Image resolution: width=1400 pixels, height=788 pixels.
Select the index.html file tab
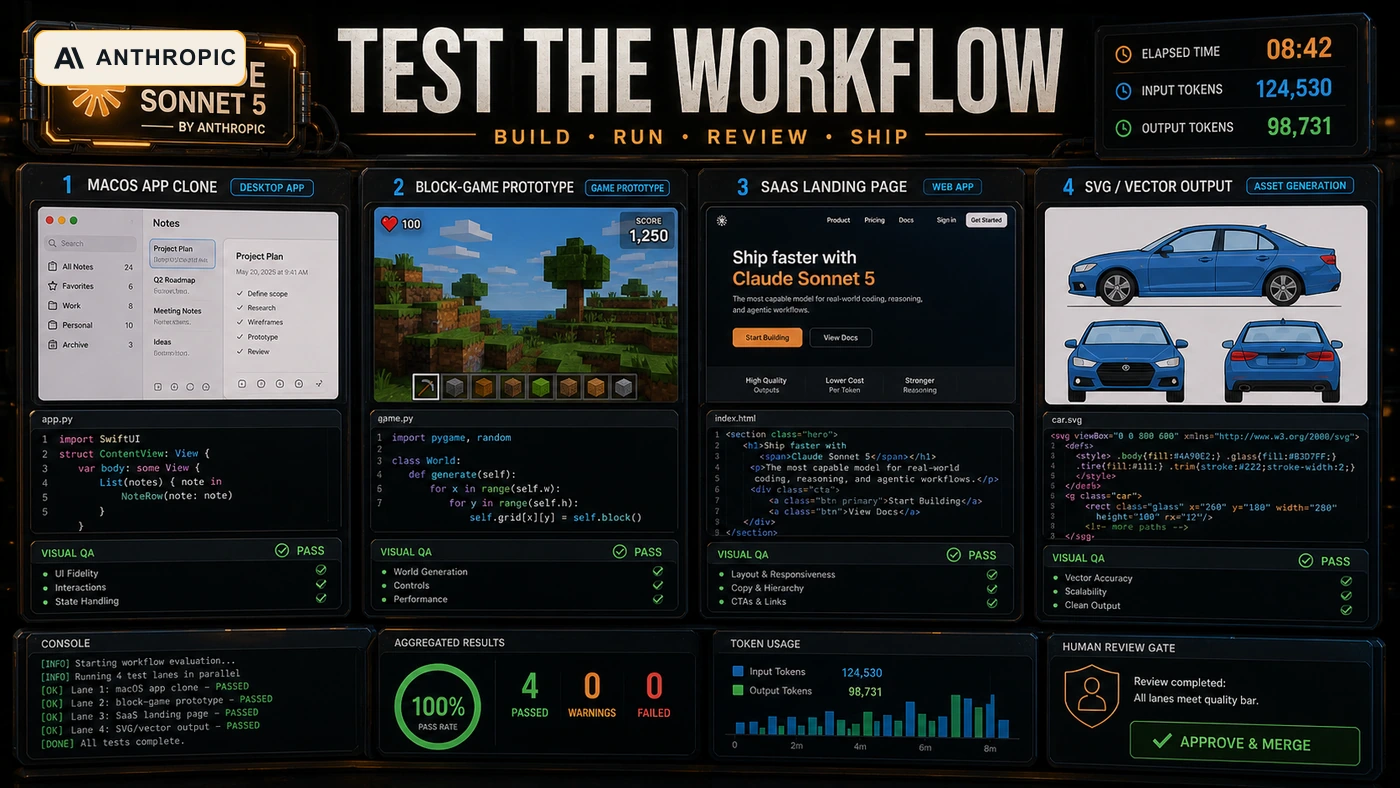(735, 418)
